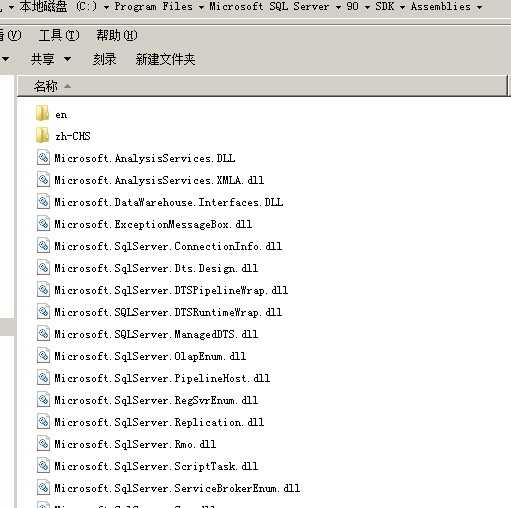
Task: Navigate to SDK breadcrumb
Action: (x=384, y=6)
